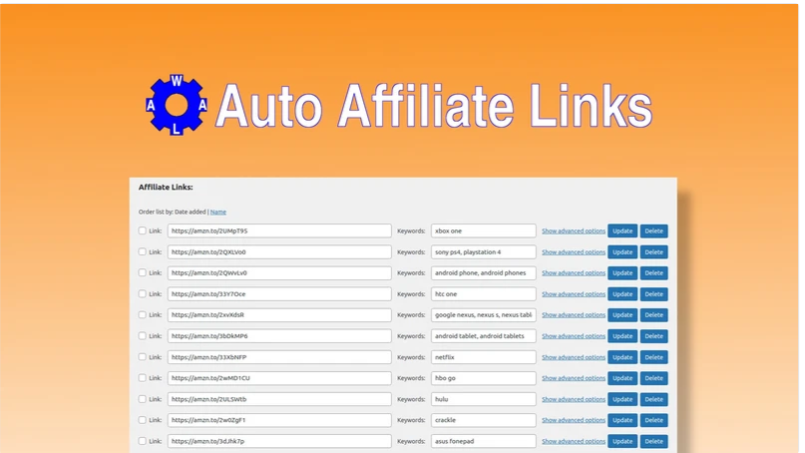Screen dimensions: 805x453
Task: Show advanced options for sony ps4
Action: click(x=573, y=252)
